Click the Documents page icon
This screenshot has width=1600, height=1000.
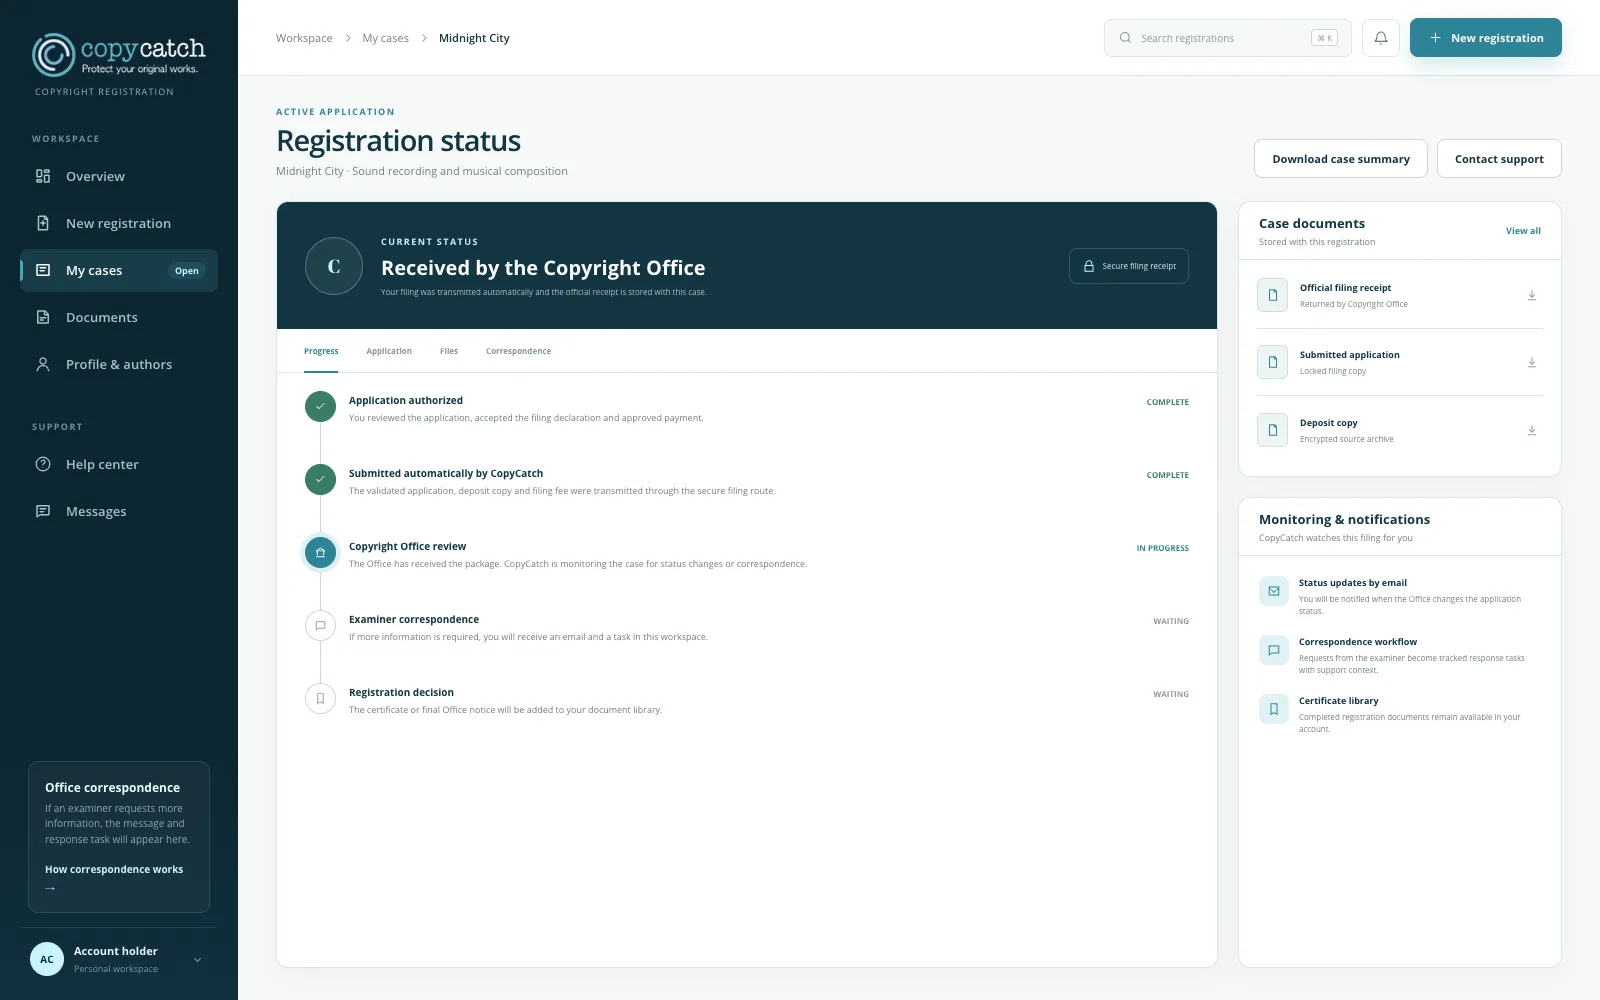point(43,317)
